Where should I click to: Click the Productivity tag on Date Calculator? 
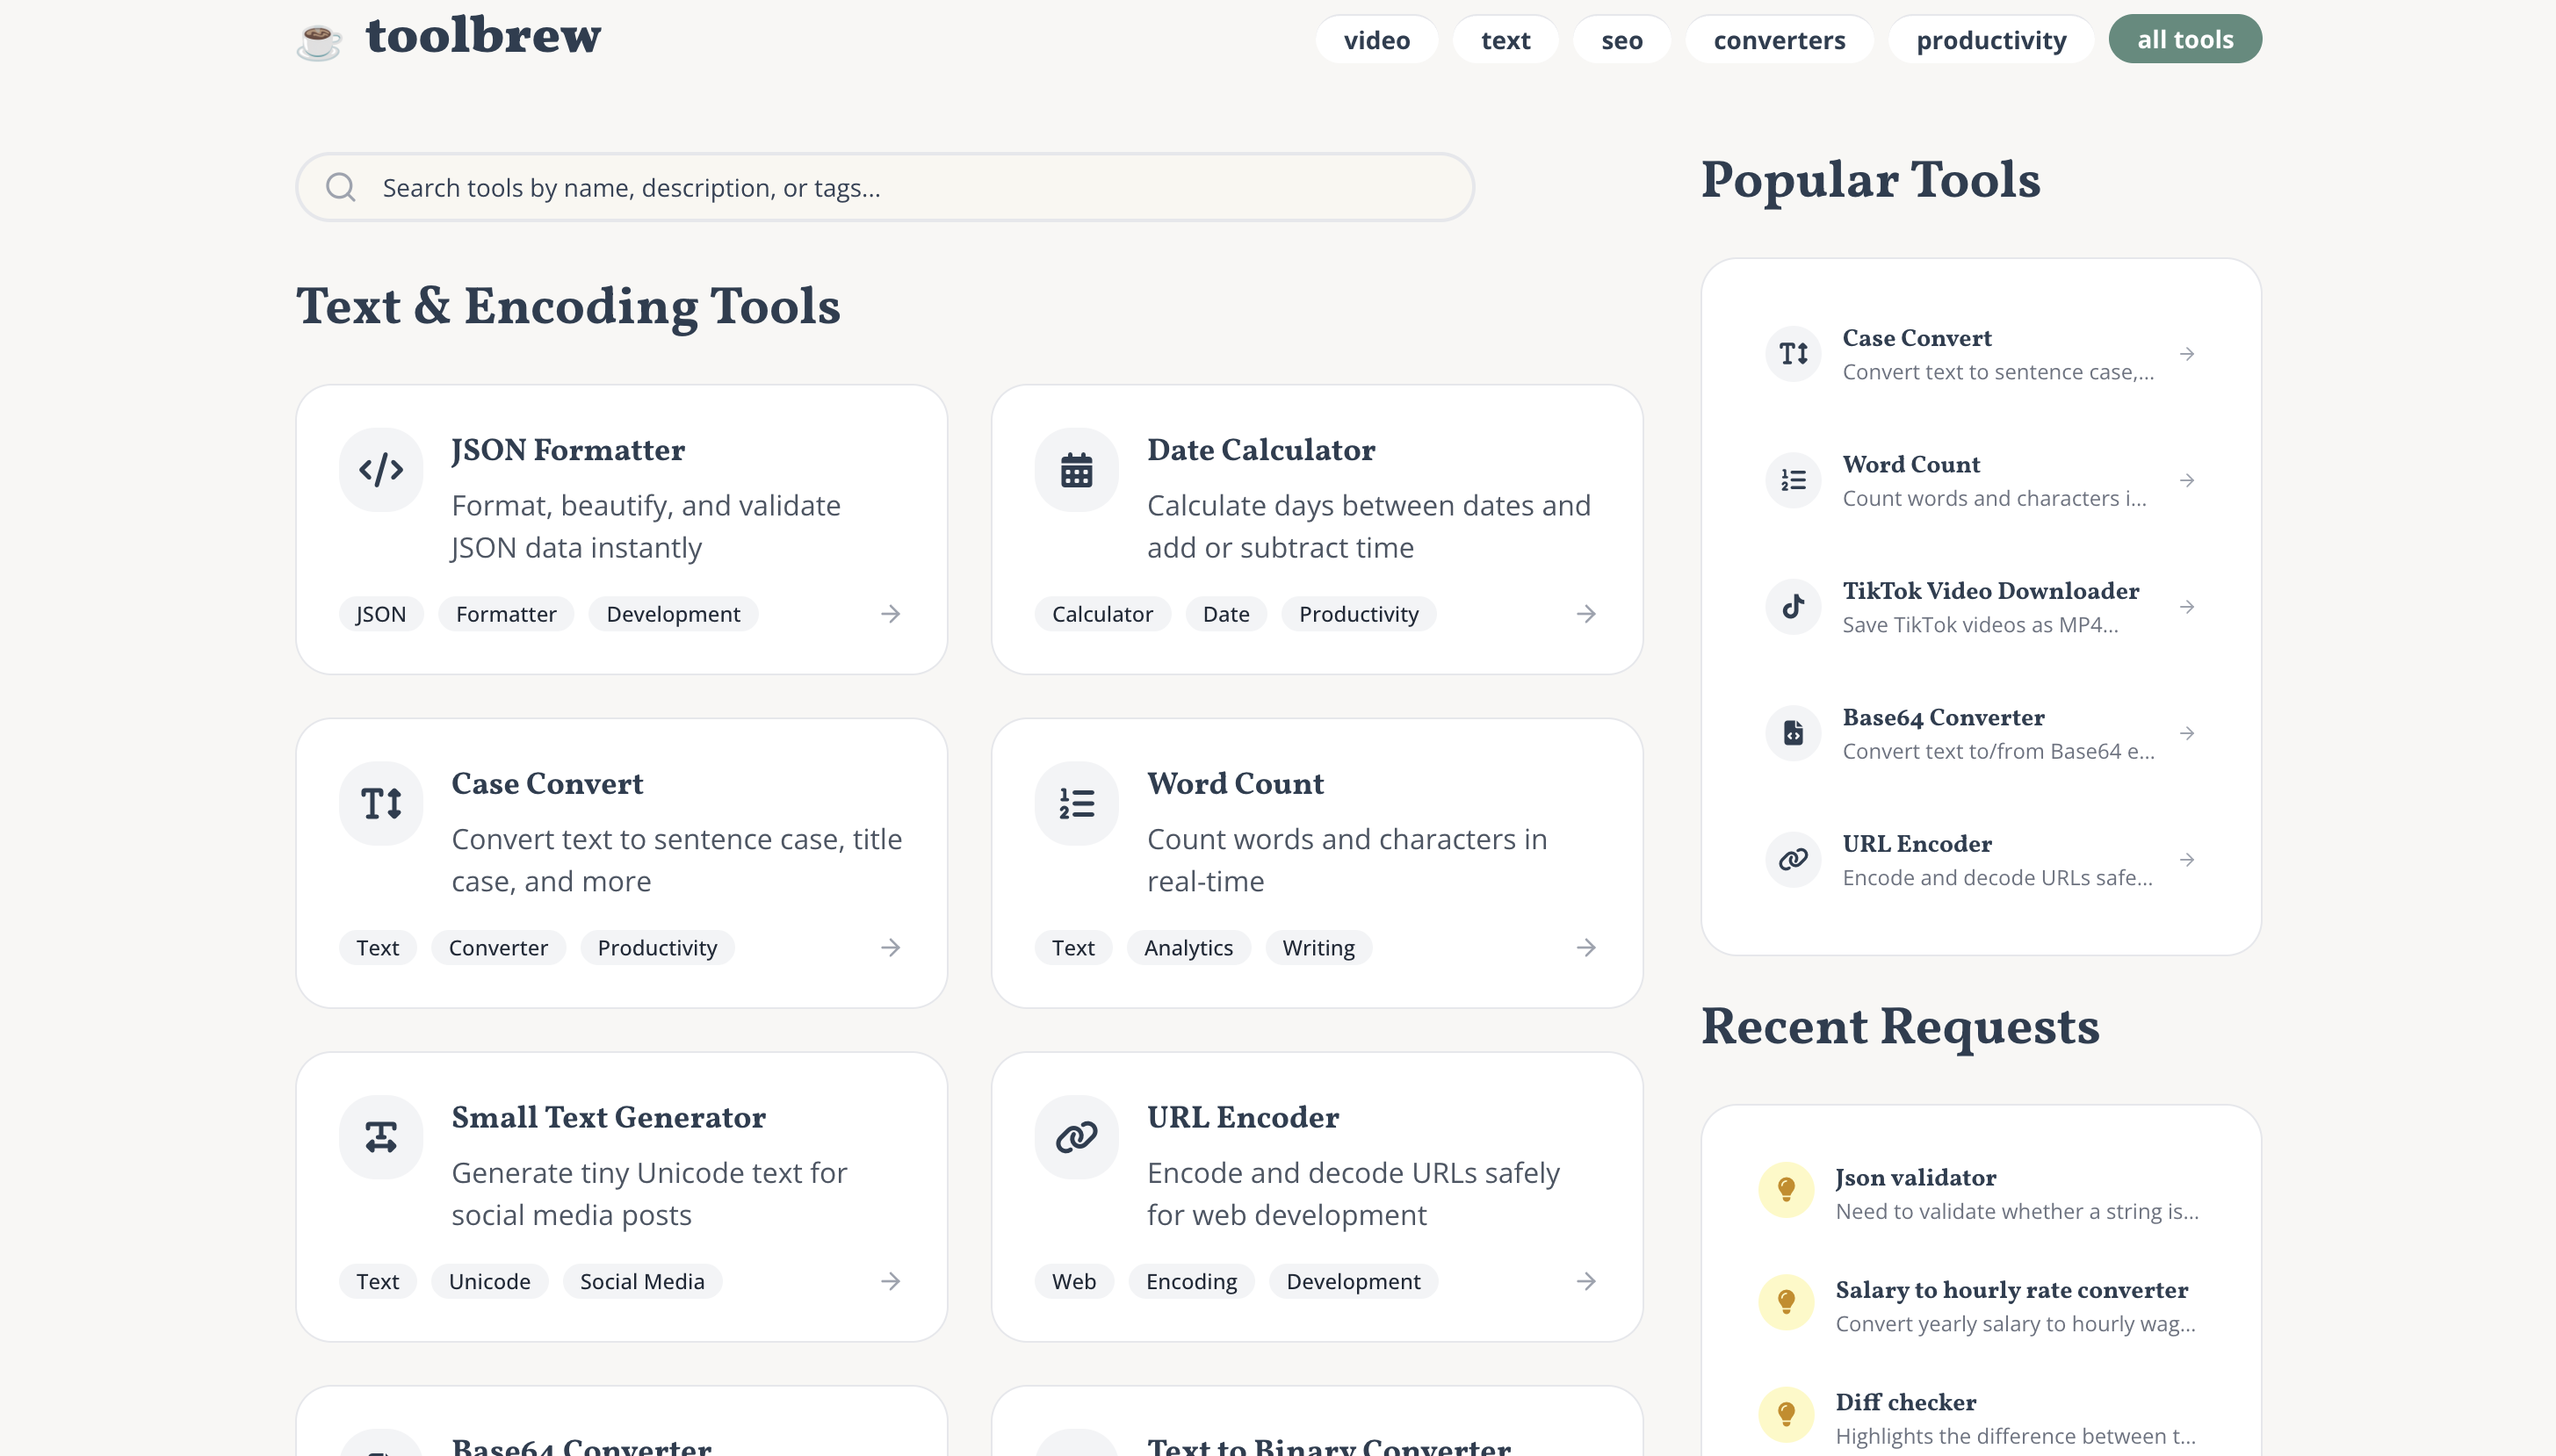pos(1359,613)
